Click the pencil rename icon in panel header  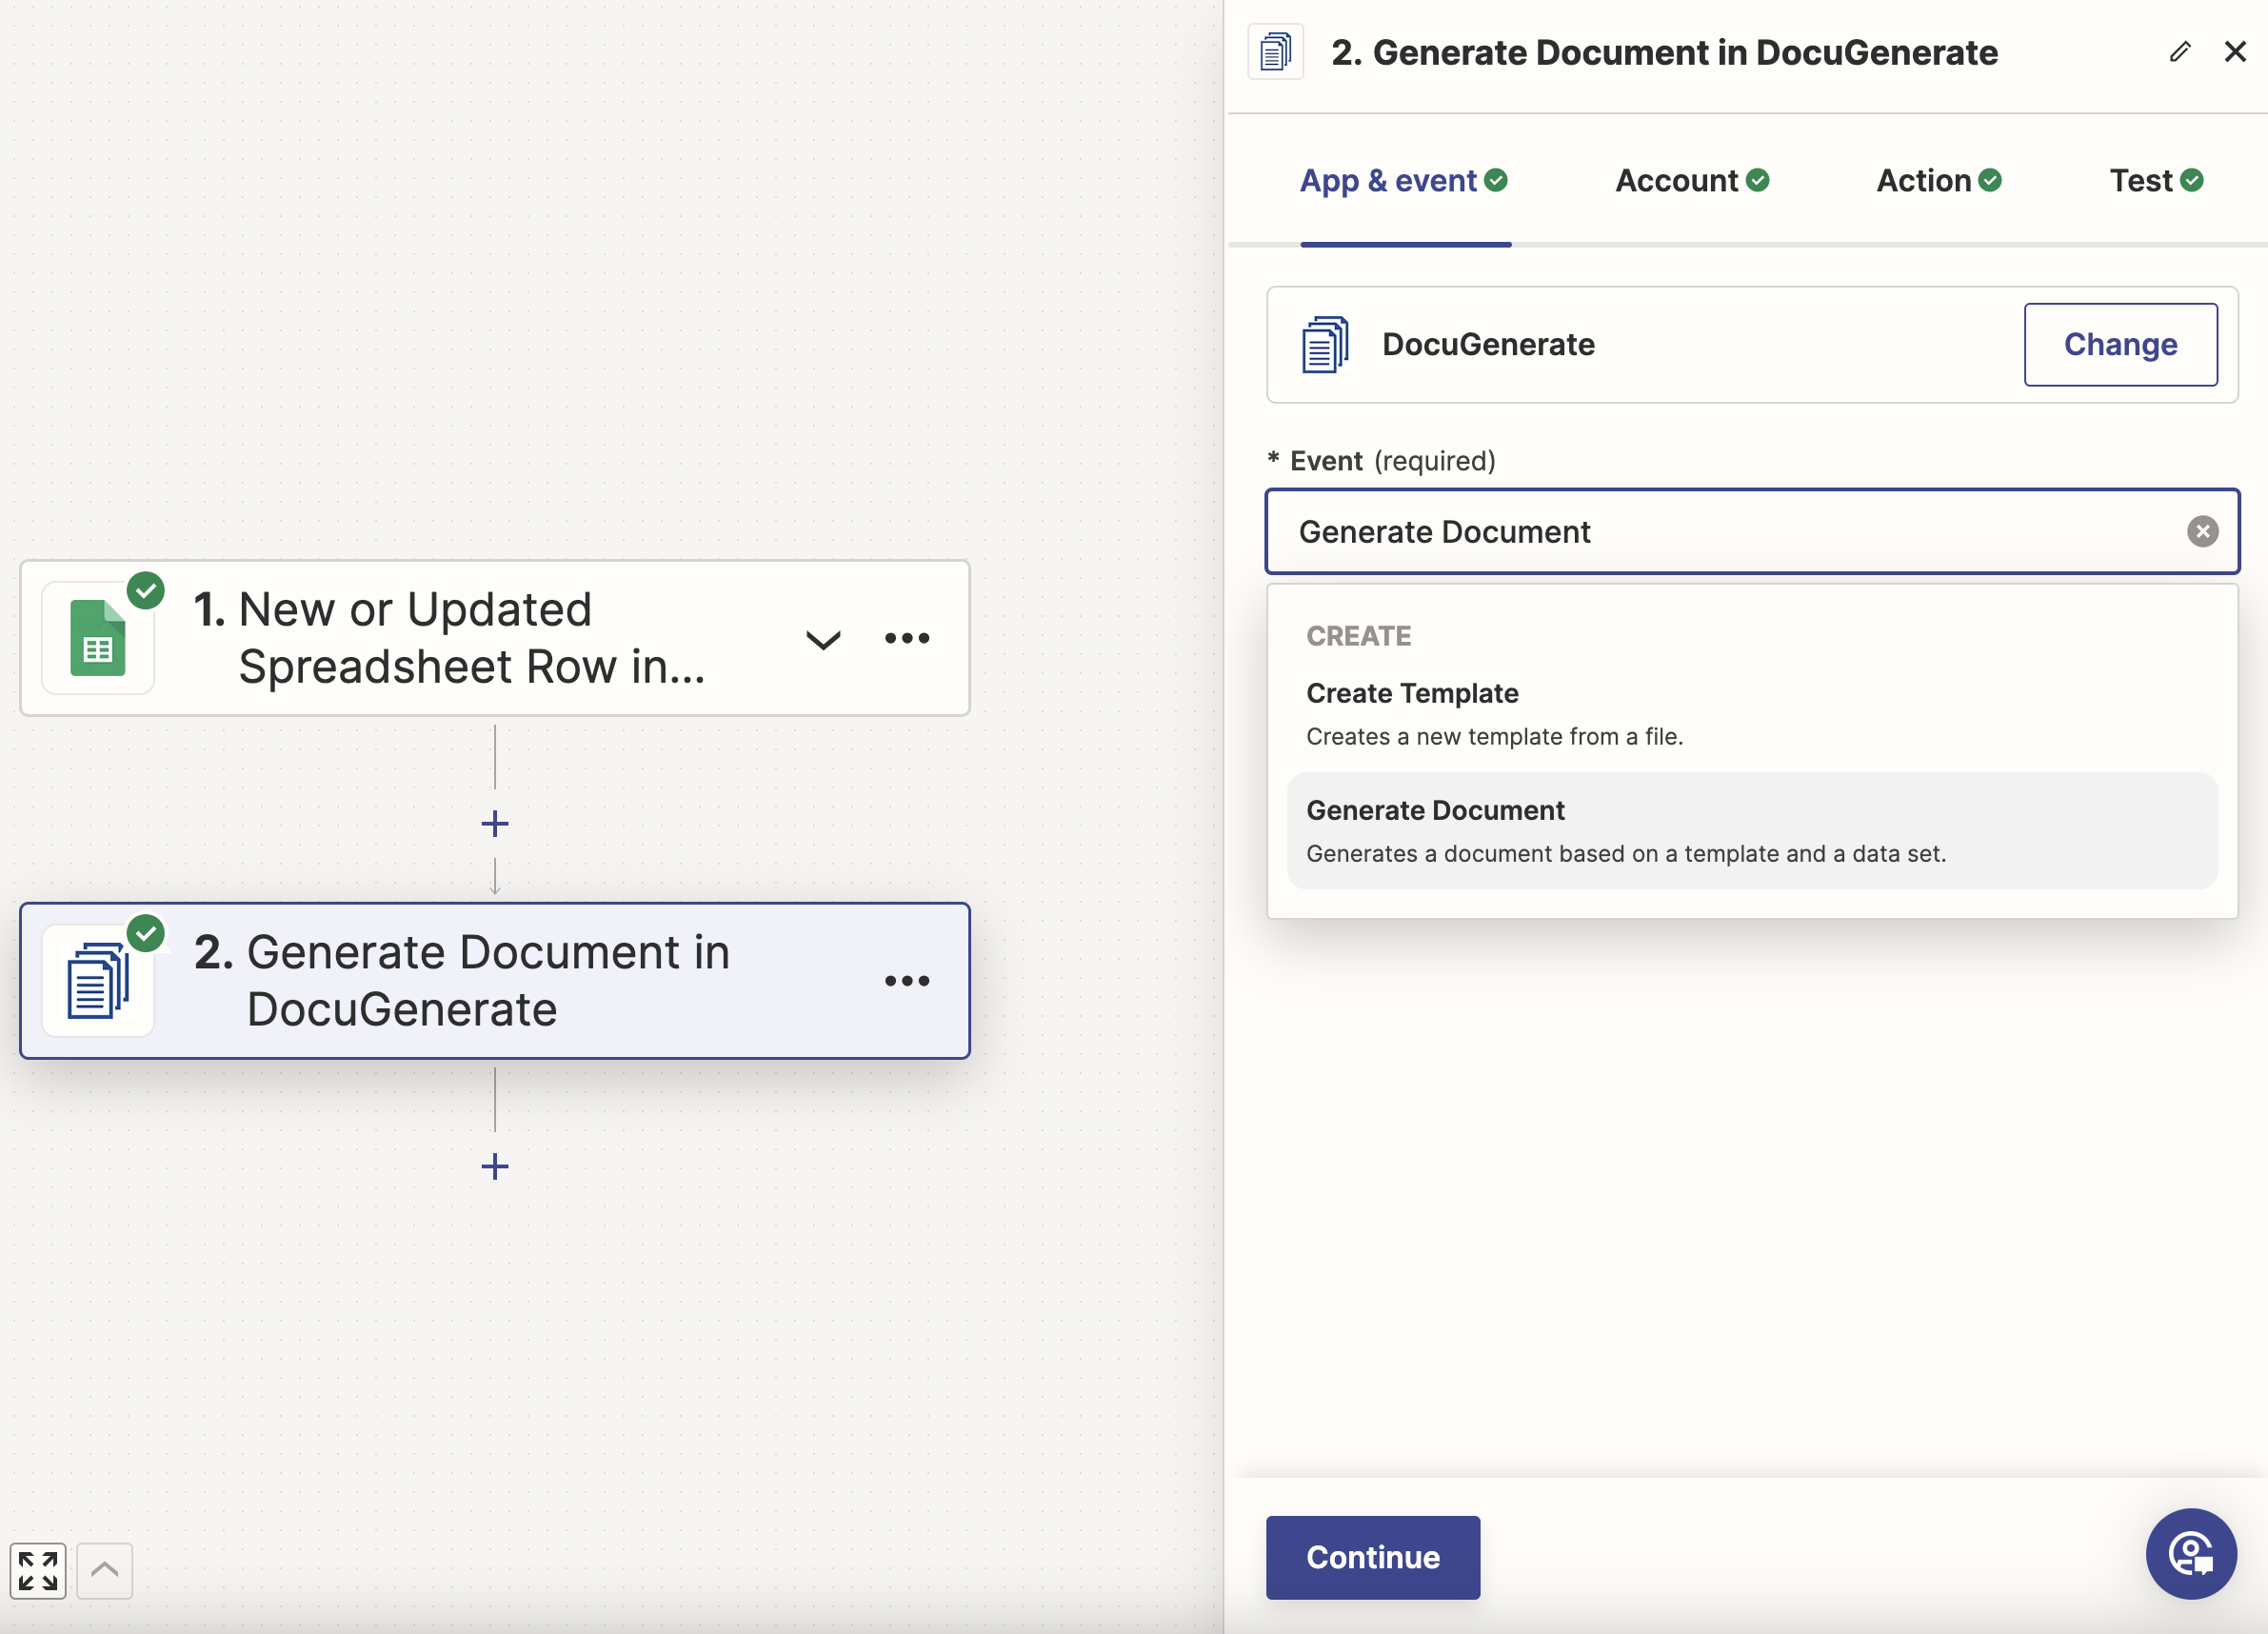pyautogui.click(x=2180, y=52)
